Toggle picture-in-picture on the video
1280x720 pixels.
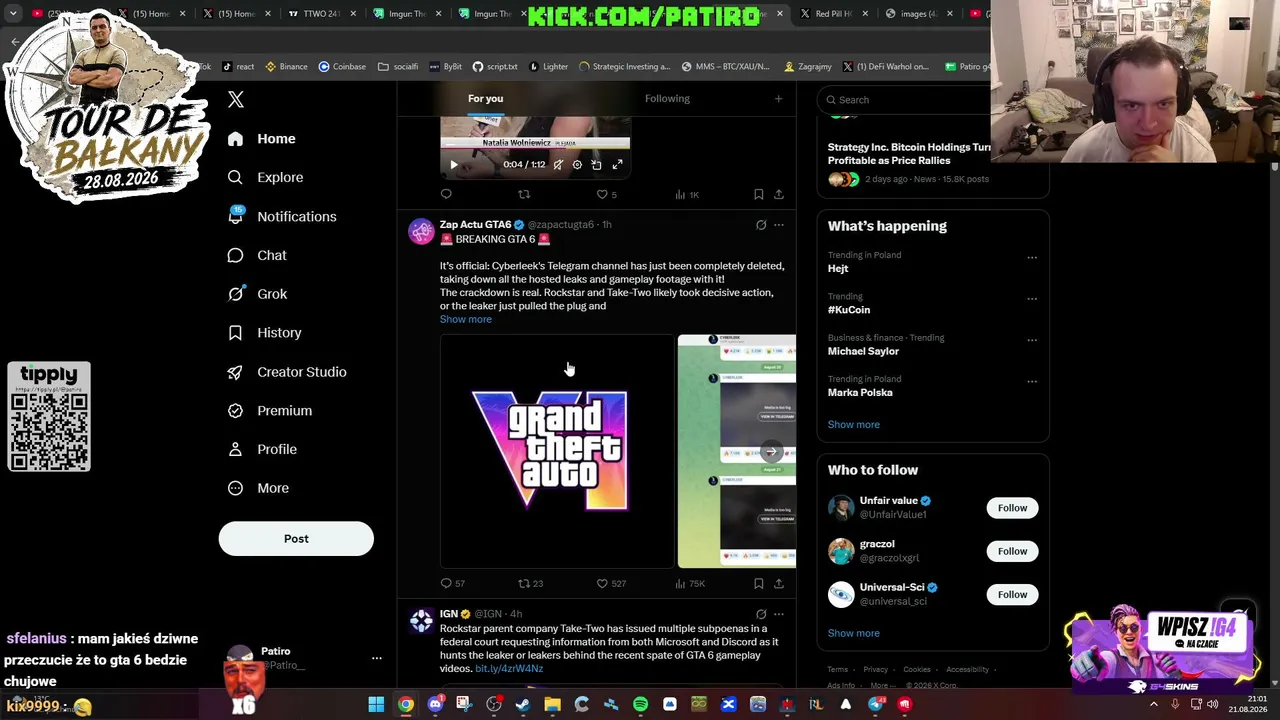click(x=596, y=165)
